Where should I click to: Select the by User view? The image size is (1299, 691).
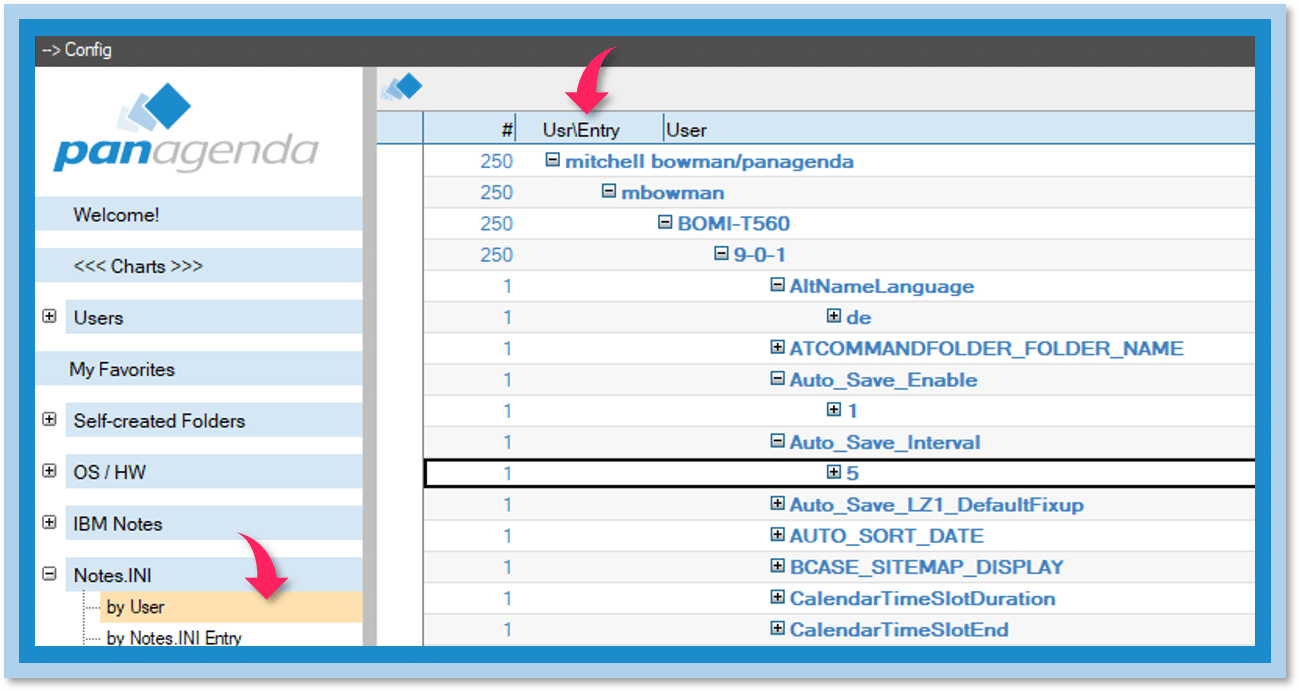136,607
